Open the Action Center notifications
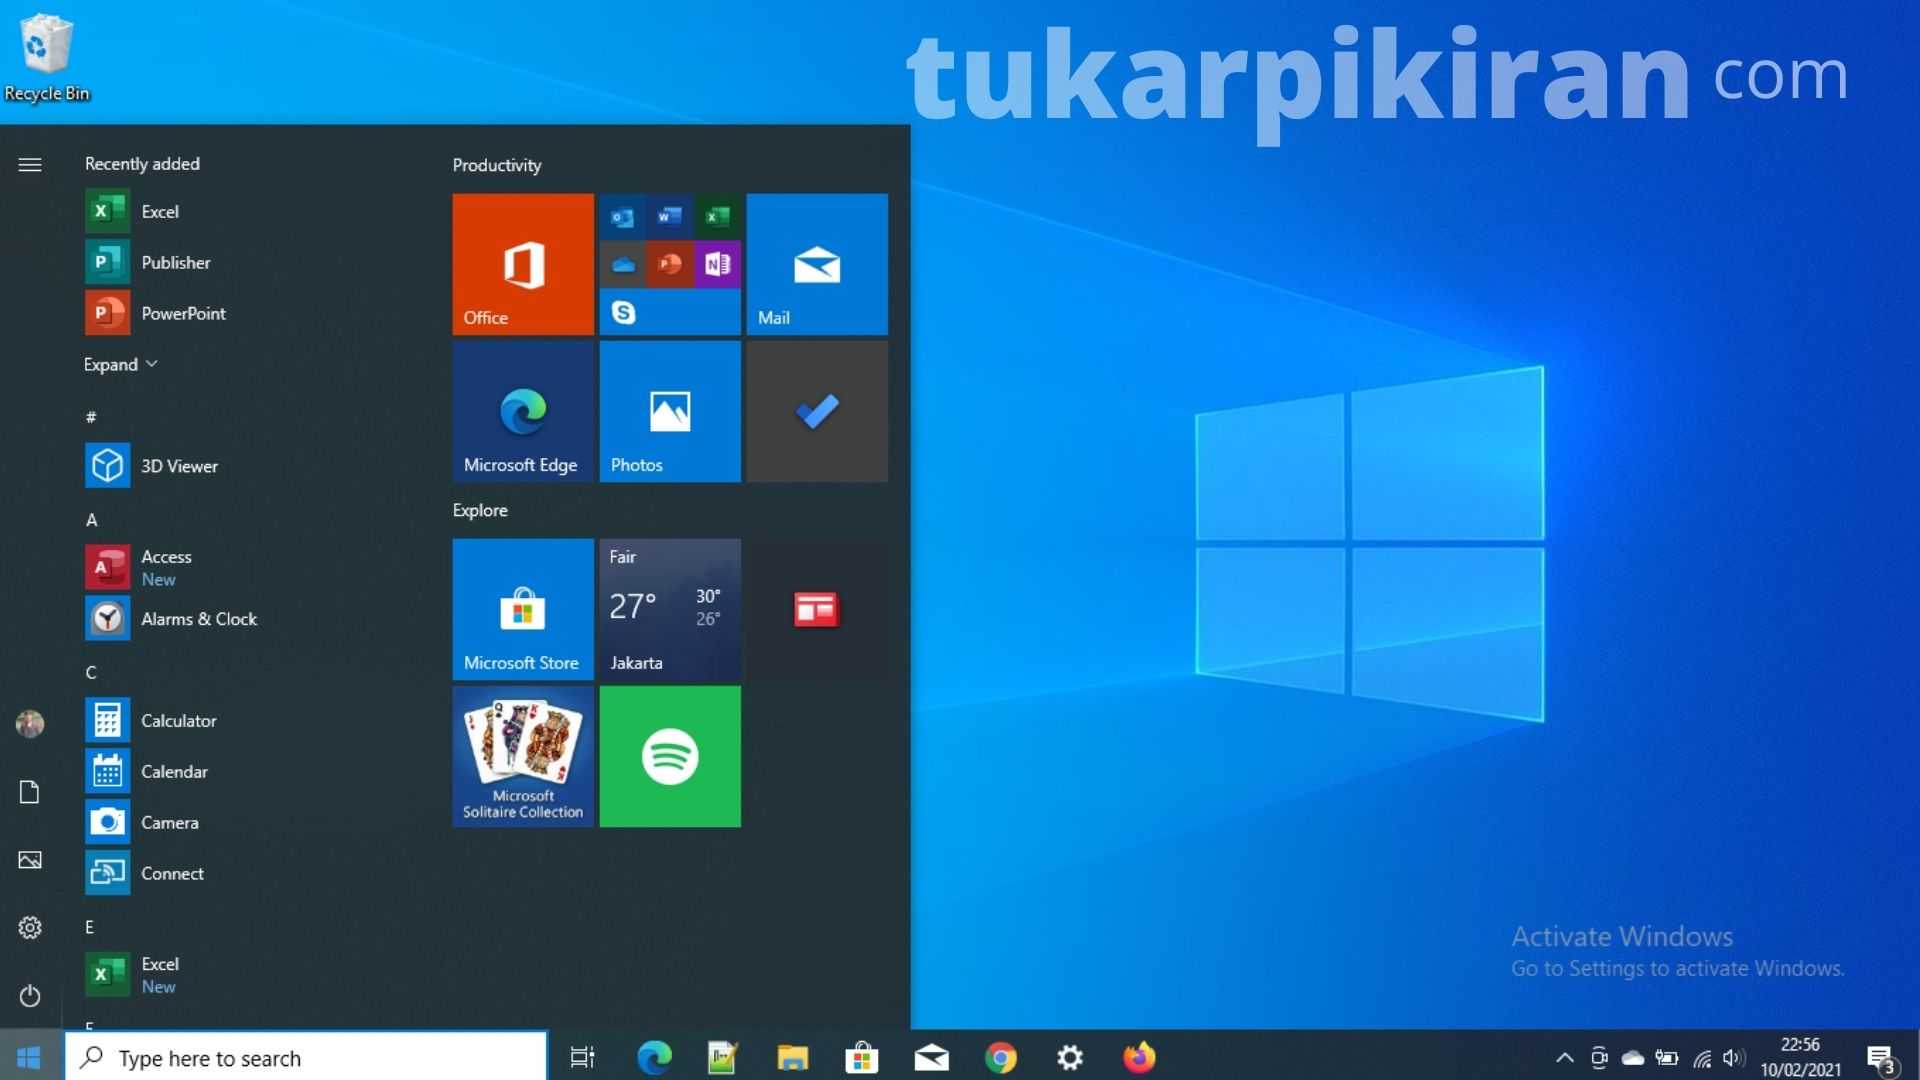 pyautogui.click(x=1882, y=1058)
